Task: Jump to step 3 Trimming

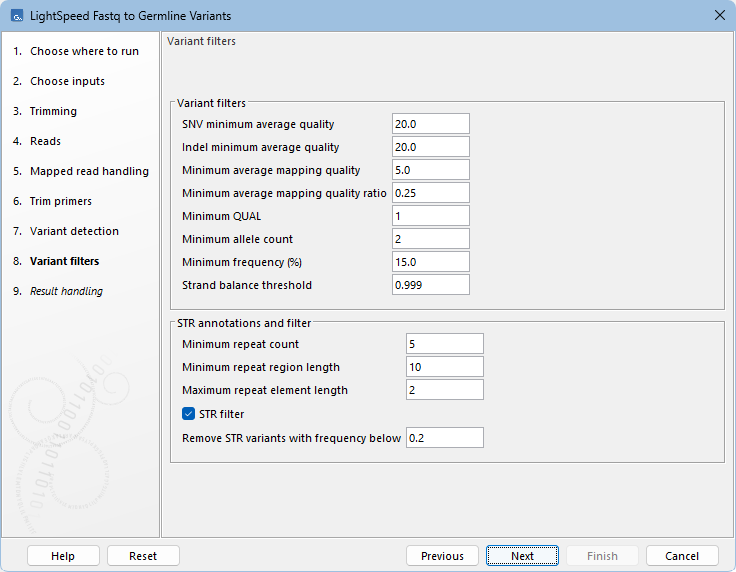Action: tap(45, 111)
